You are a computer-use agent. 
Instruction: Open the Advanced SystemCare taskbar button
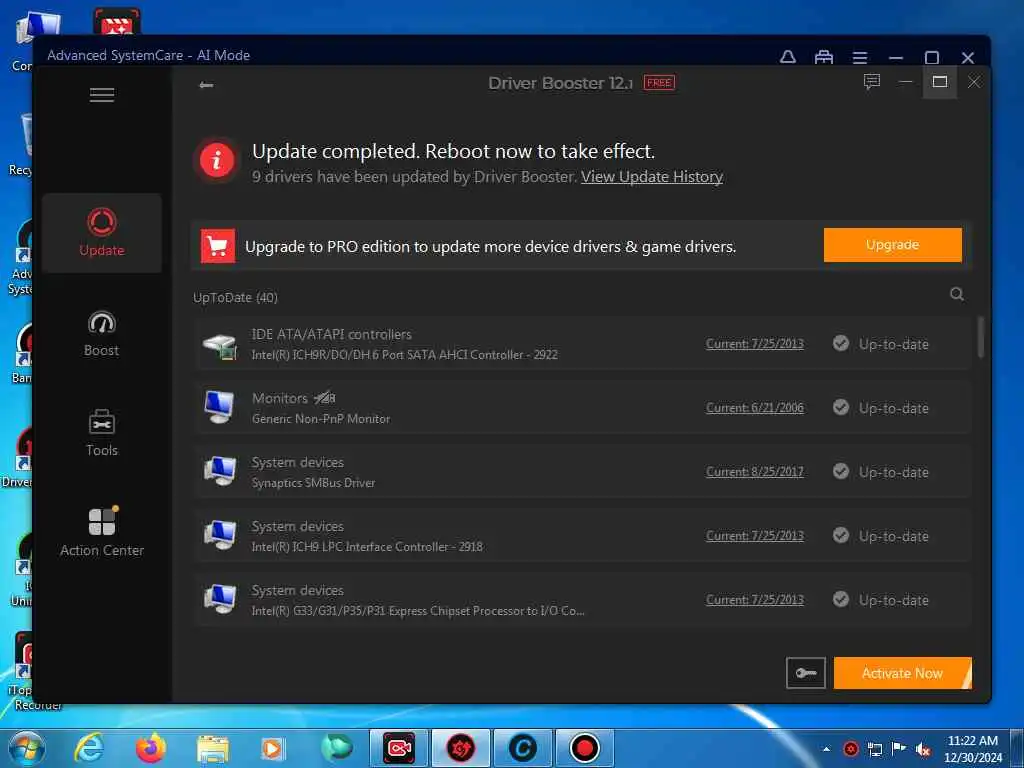tap(523, 748)
